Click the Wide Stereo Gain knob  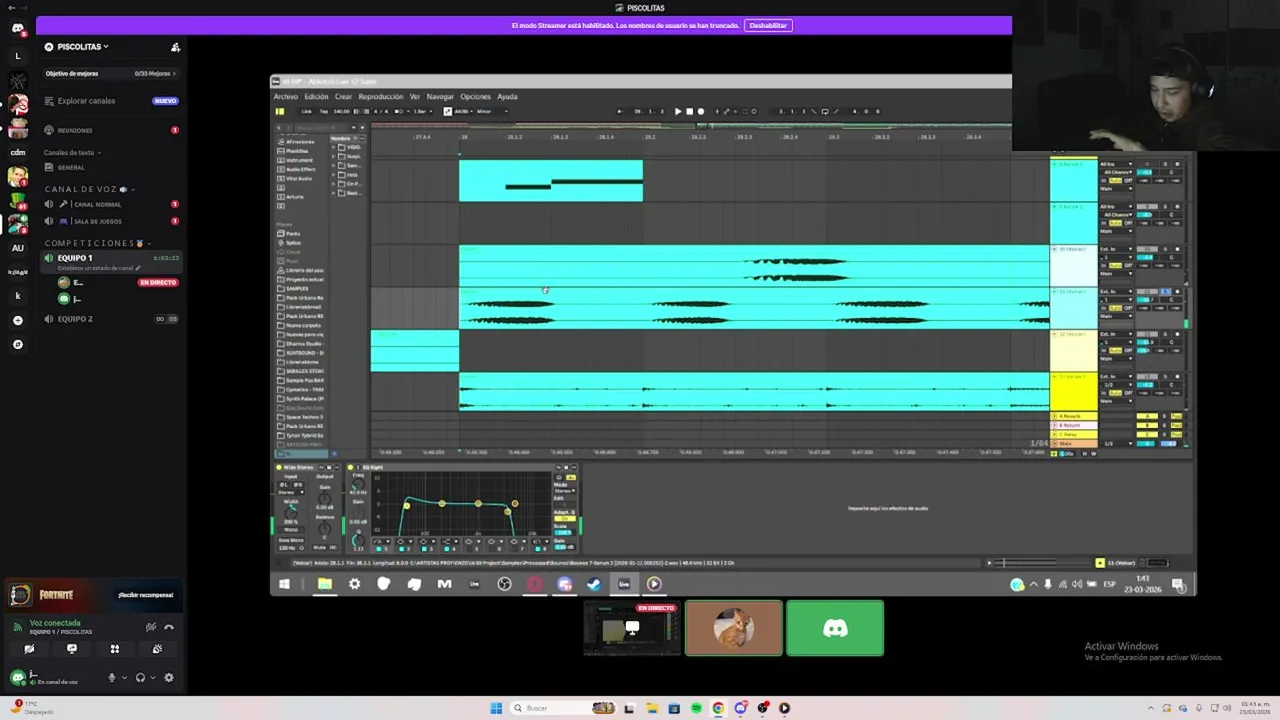(325, 497)
